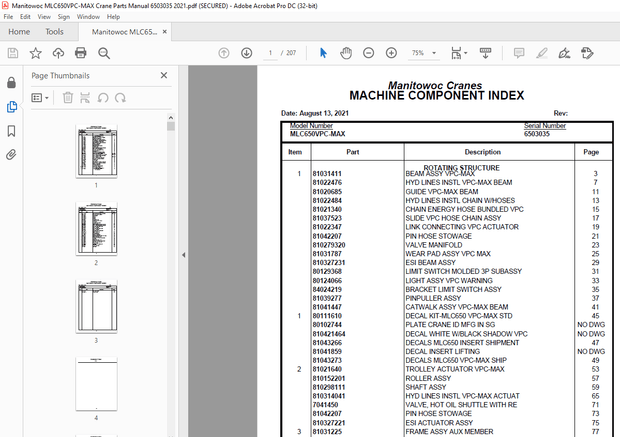Add a comment note icon
This screenshot has width=620, height=437.
[519, 53]
